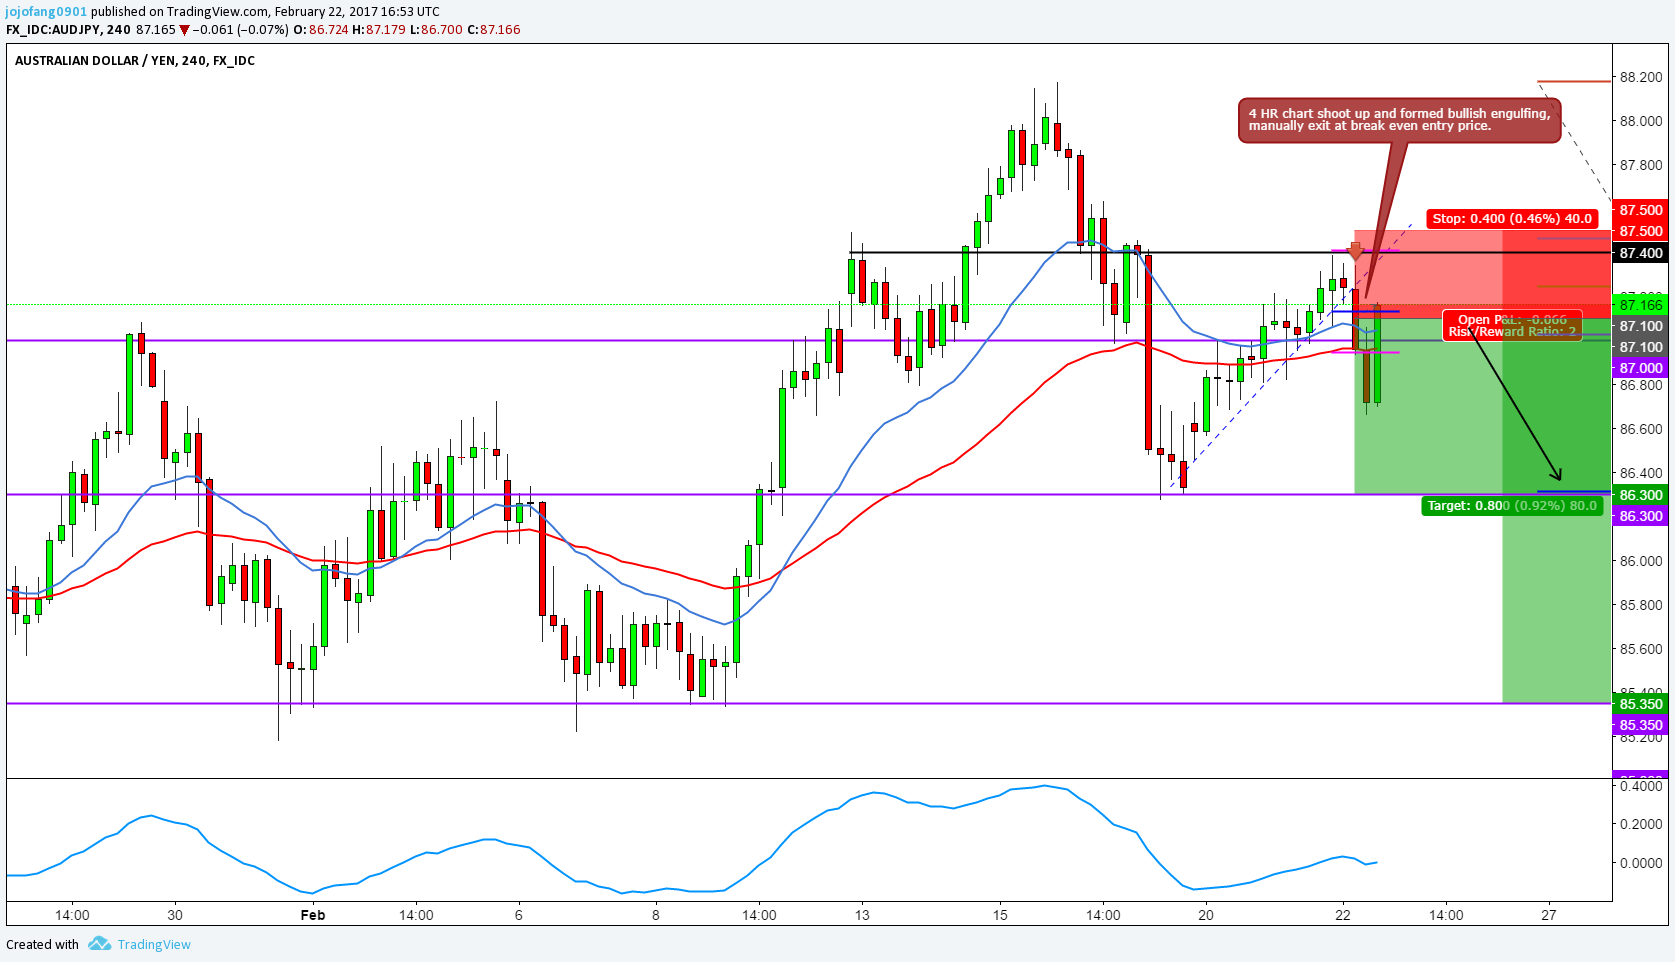Click the 'Created with' footer text
The width and height of the screenshot is (1675, 962).
[42, 944]
